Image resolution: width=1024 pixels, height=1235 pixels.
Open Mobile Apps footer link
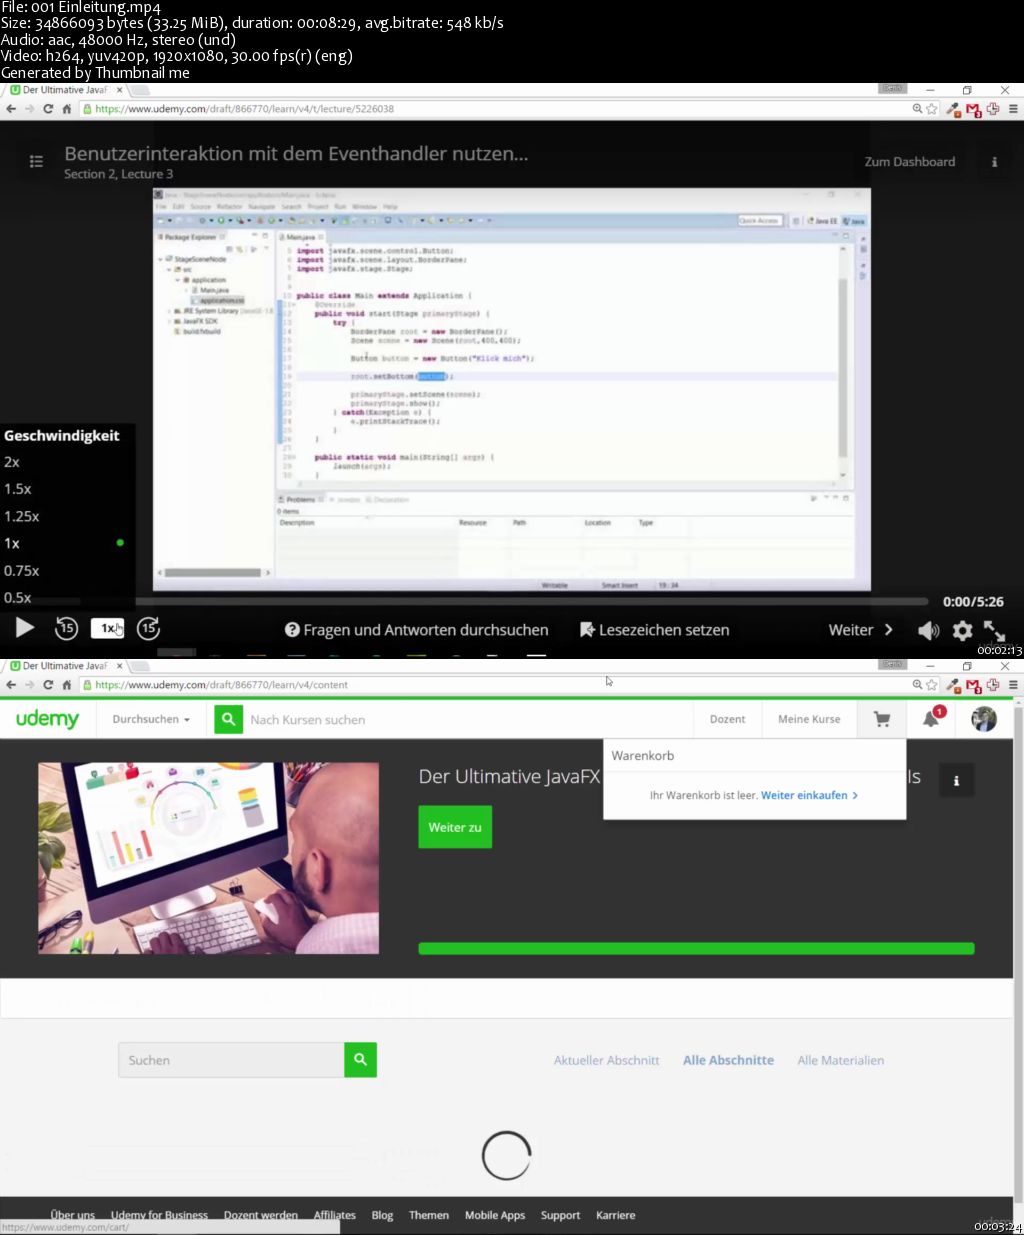point(495,1215)
